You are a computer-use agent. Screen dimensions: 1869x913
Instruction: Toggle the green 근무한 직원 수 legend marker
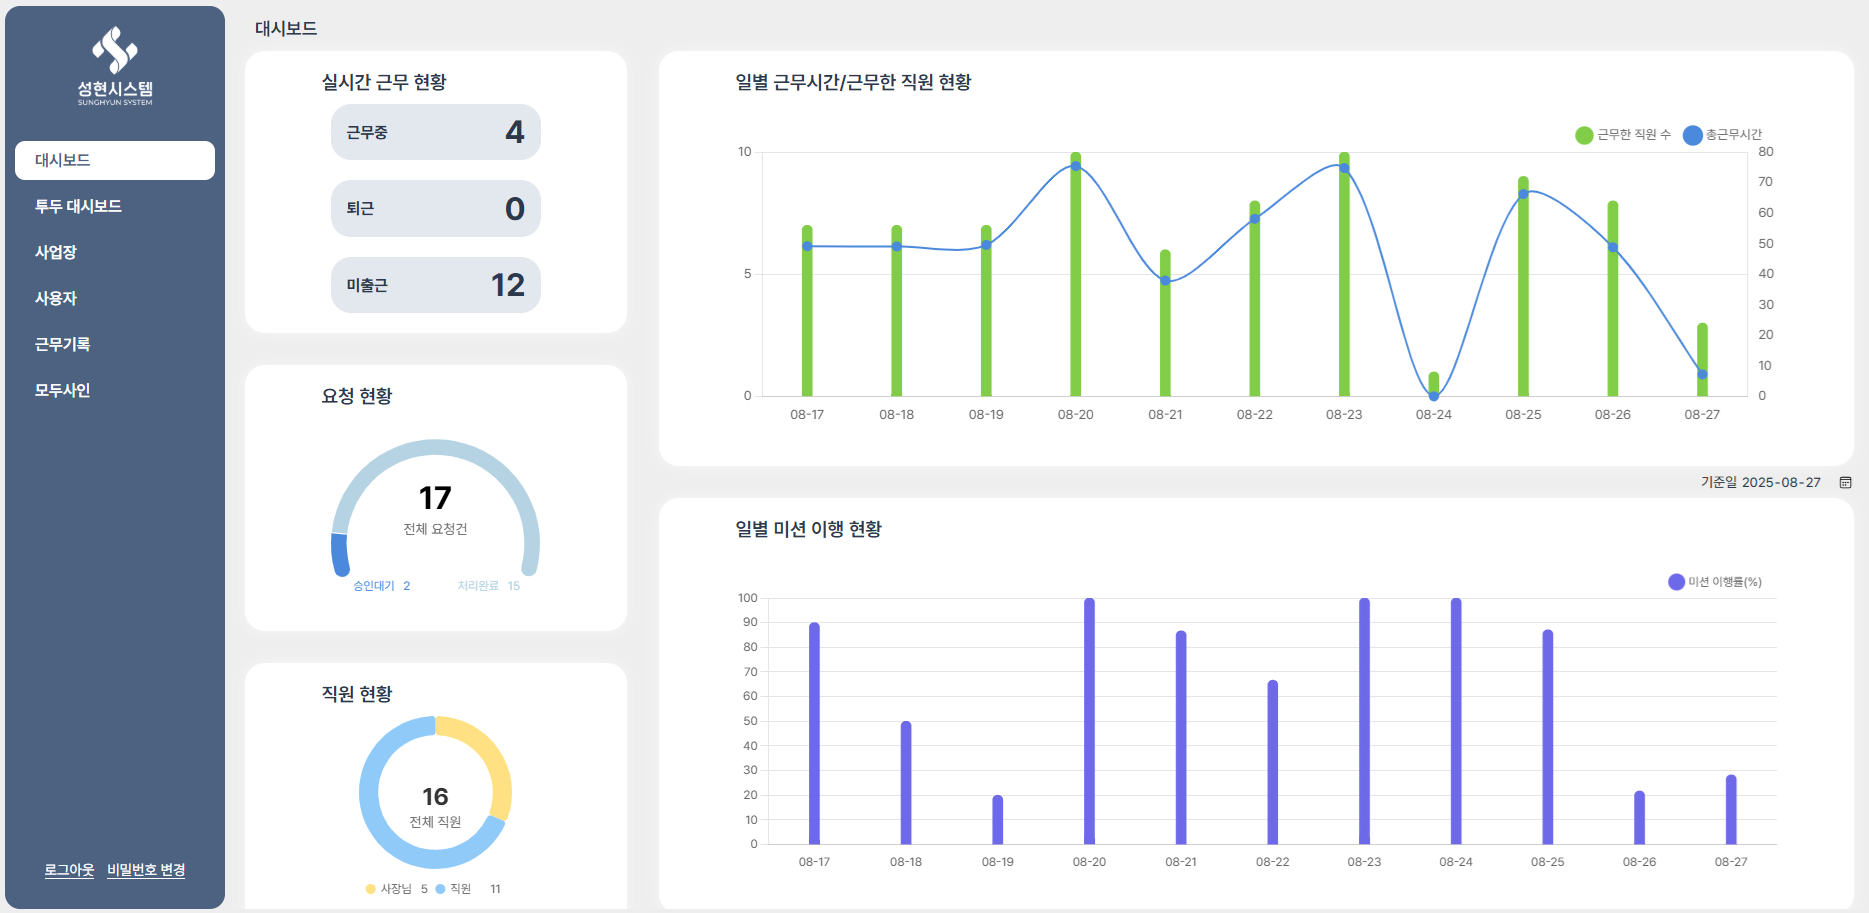coord(1584,135)
